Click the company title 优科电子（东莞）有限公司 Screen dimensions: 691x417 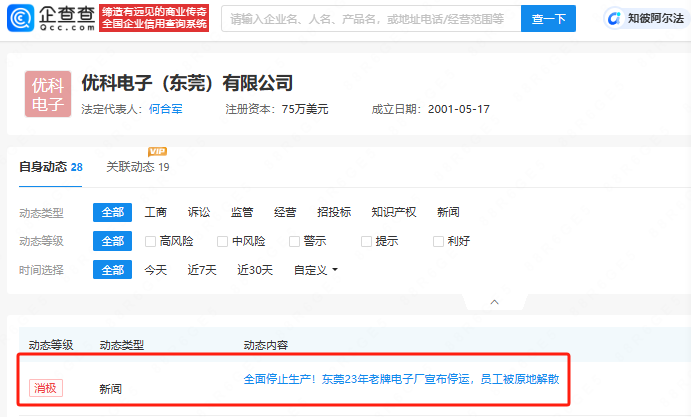coord(187,83)
